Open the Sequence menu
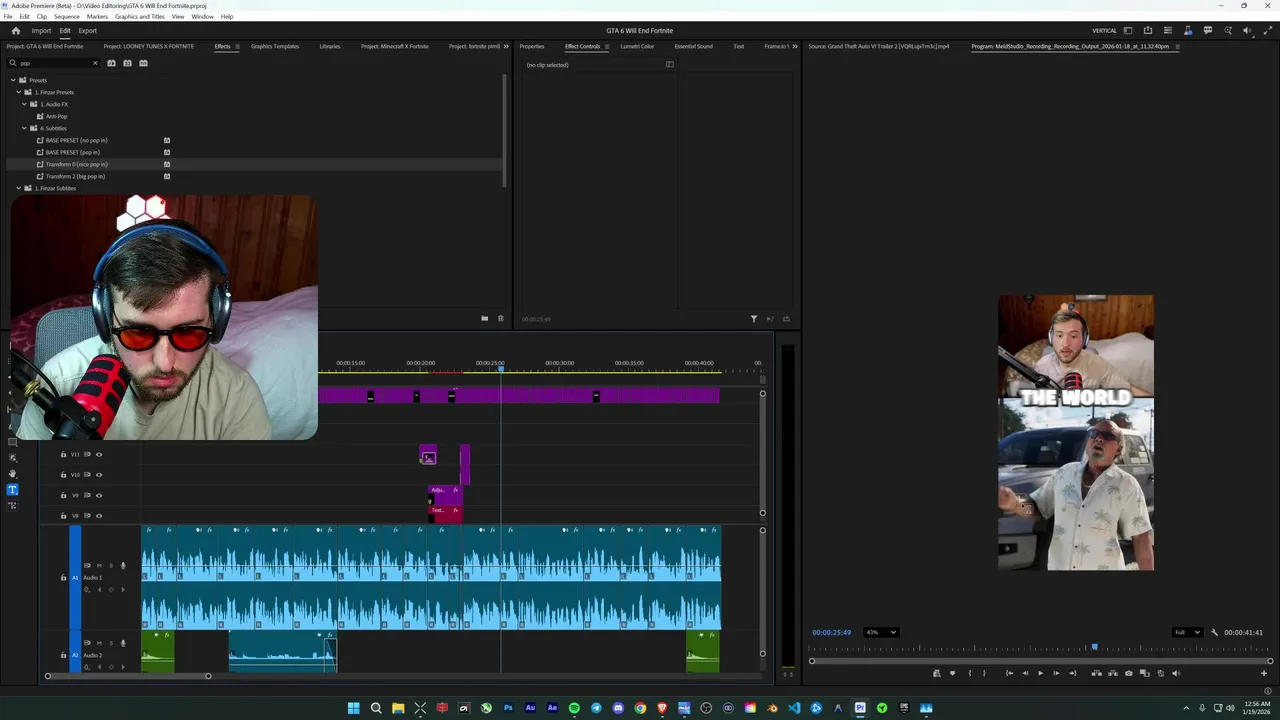Image resolution: width=1280 pixels, height=720 pixels. click(x=67, y=17)
